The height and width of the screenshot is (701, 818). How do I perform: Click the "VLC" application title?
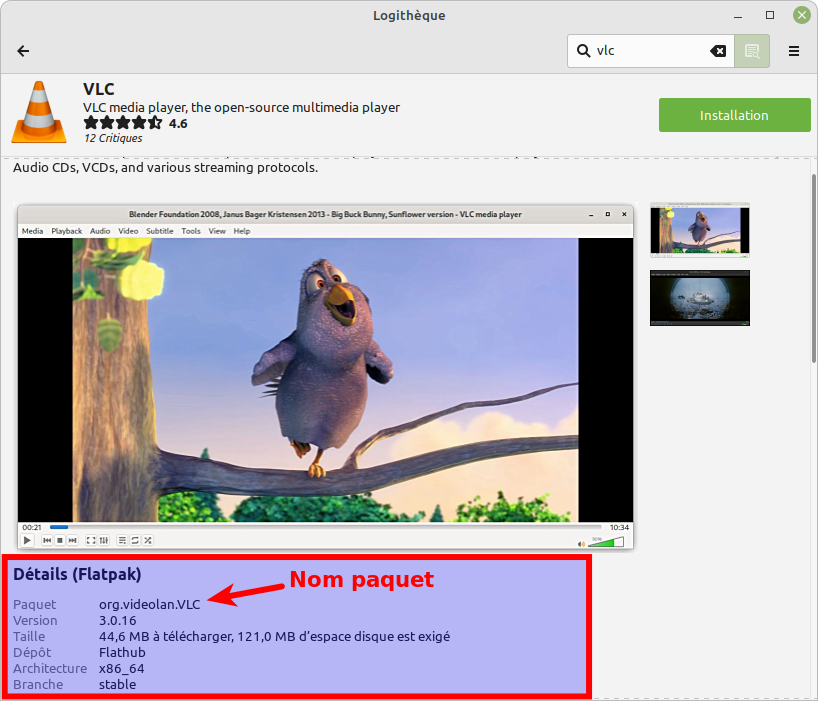tap(99, 89)
